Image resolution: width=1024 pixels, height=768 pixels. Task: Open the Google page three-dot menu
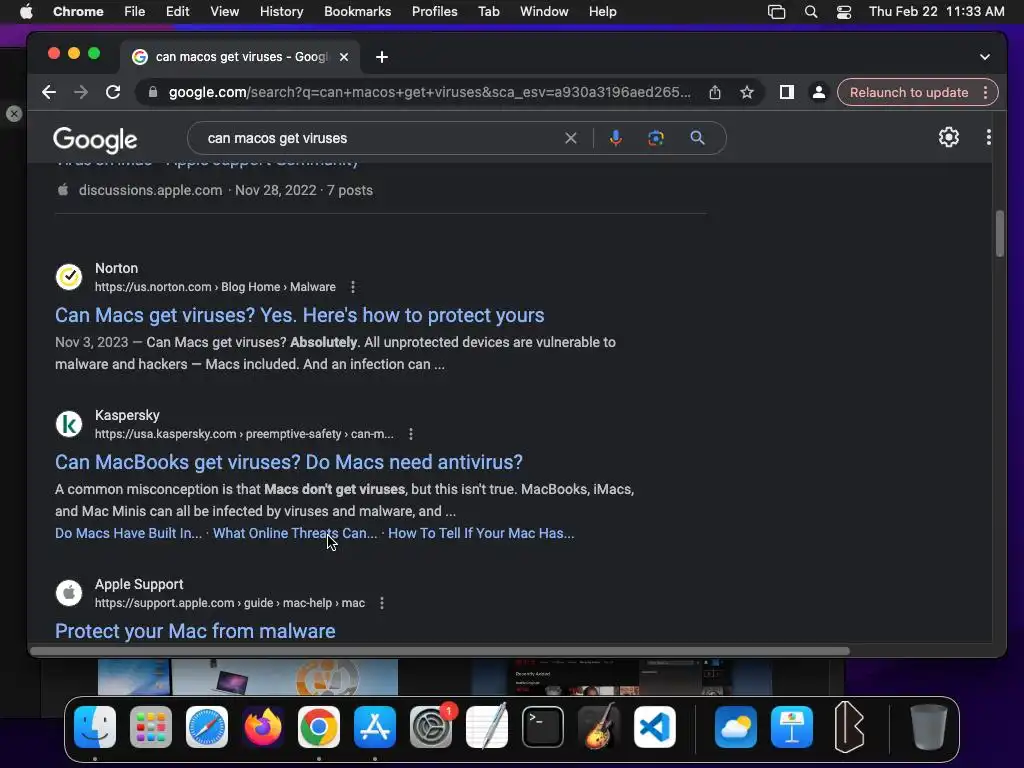tap(989, 137)
